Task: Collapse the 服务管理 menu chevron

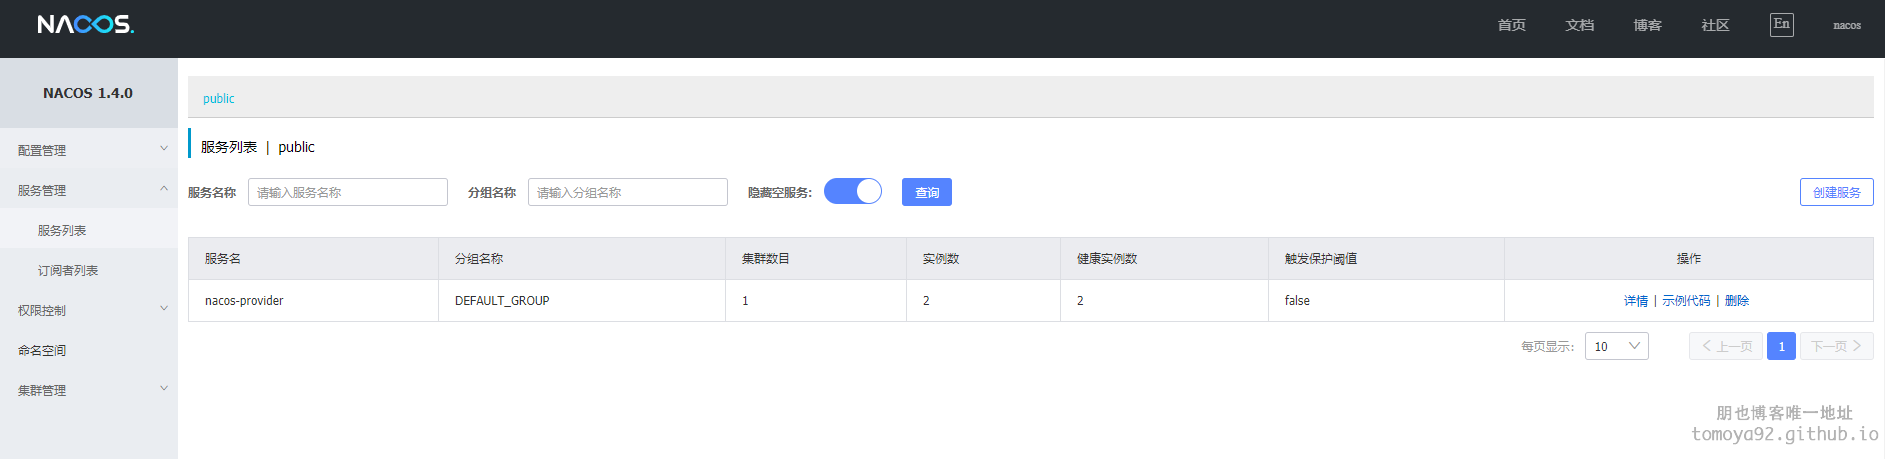Action: click(164, 188)
